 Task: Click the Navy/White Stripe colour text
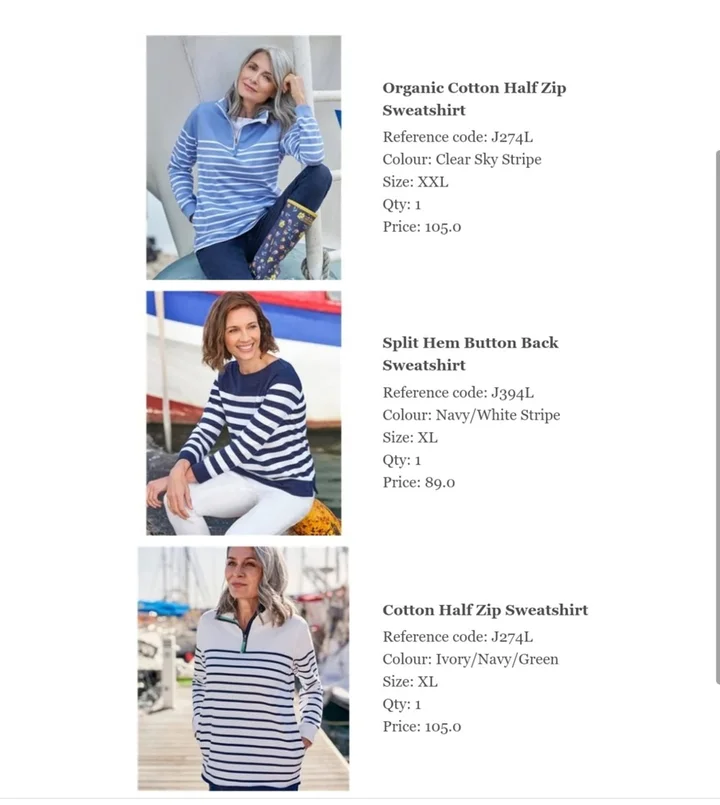[x=498, y=415]
